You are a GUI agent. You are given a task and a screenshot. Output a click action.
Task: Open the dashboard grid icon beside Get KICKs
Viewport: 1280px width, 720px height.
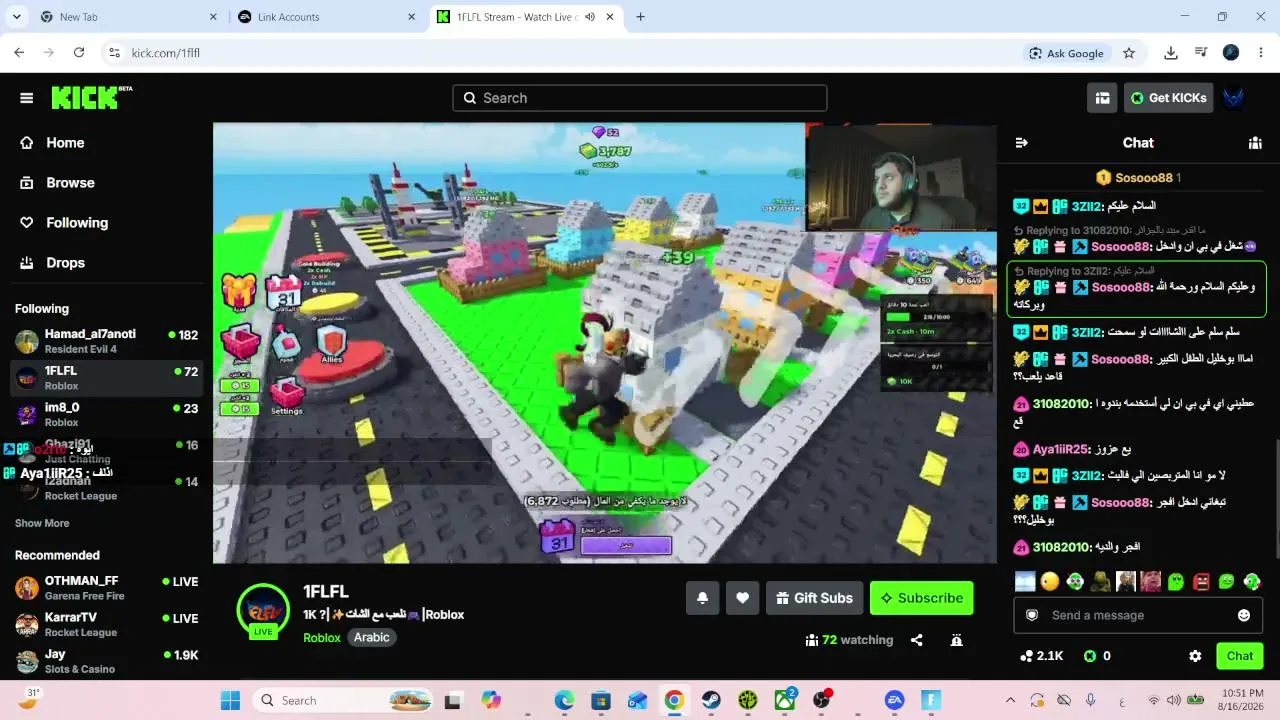click(x=1103, y=98)
